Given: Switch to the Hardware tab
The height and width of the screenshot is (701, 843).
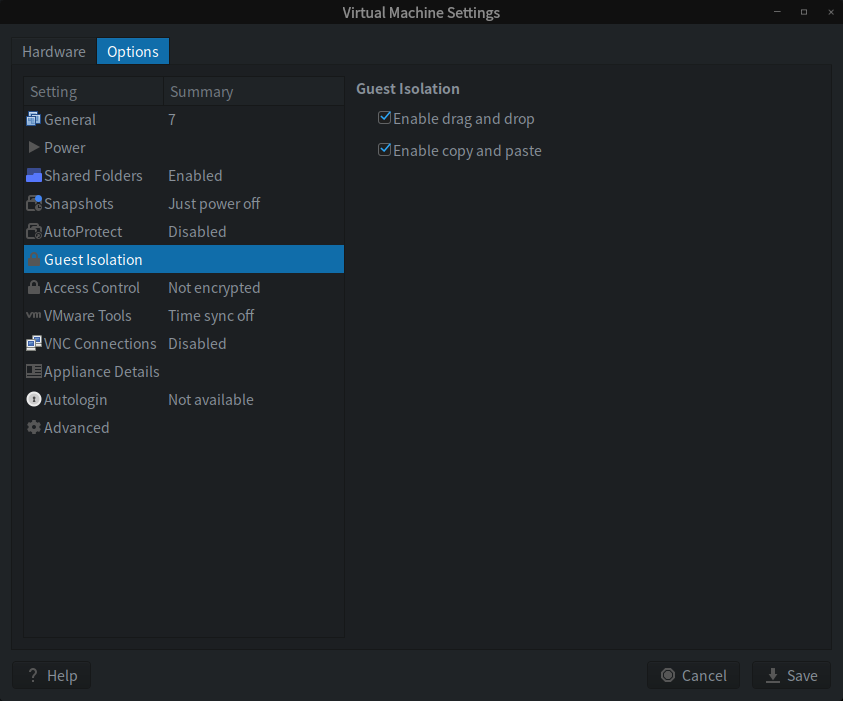Looking at the screenshot, I should pos(54,52).
